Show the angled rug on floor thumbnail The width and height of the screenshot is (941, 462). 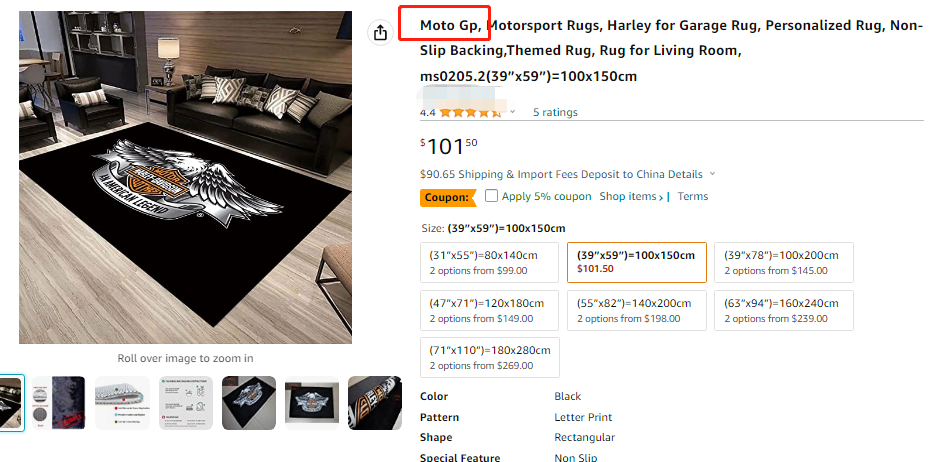pos(248,403)
